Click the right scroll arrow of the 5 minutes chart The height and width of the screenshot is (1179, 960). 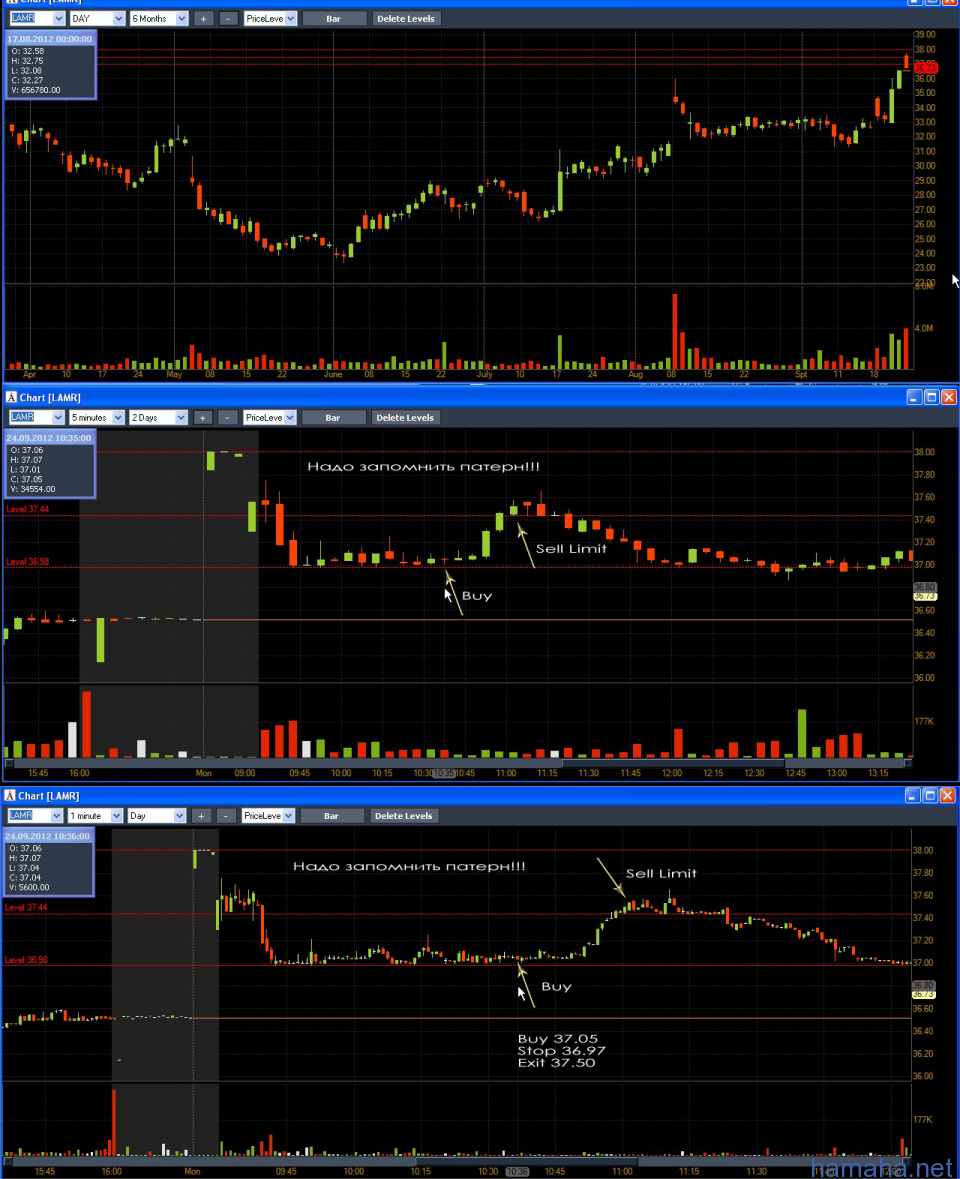click(x=908, y=763)
